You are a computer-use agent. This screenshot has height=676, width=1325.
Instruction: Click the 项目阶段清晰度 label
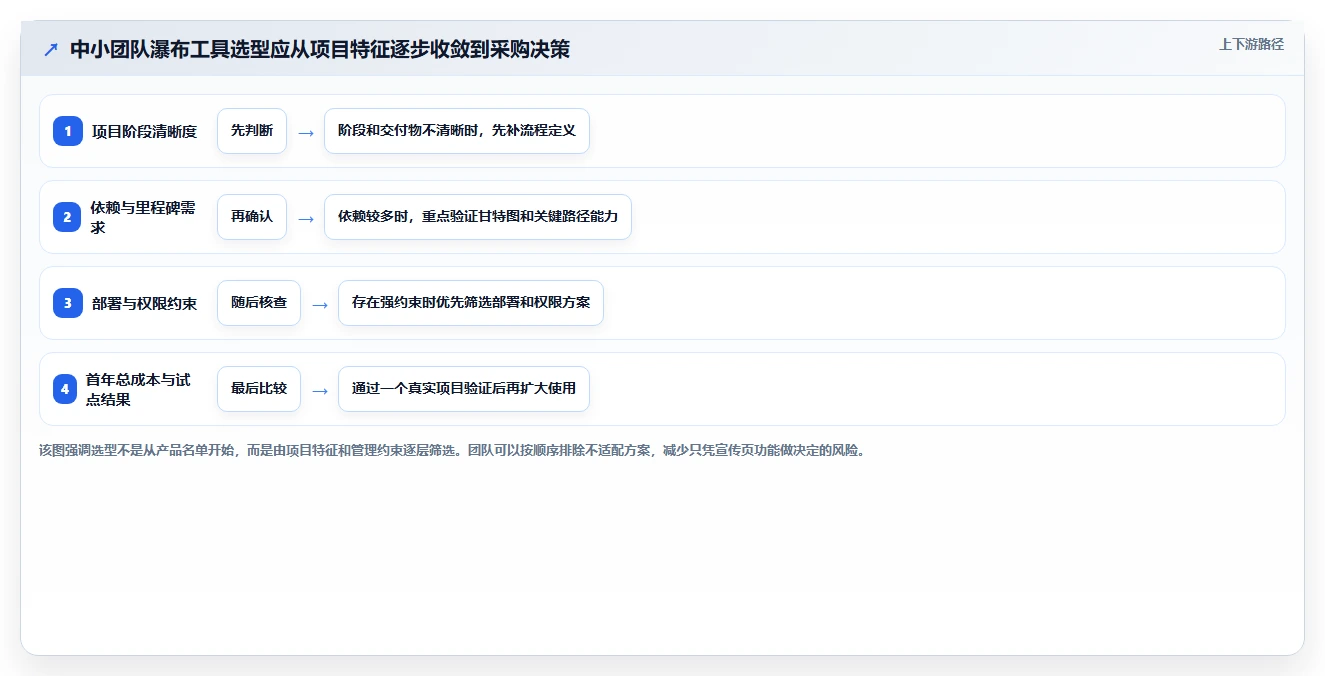click(144, 131)
